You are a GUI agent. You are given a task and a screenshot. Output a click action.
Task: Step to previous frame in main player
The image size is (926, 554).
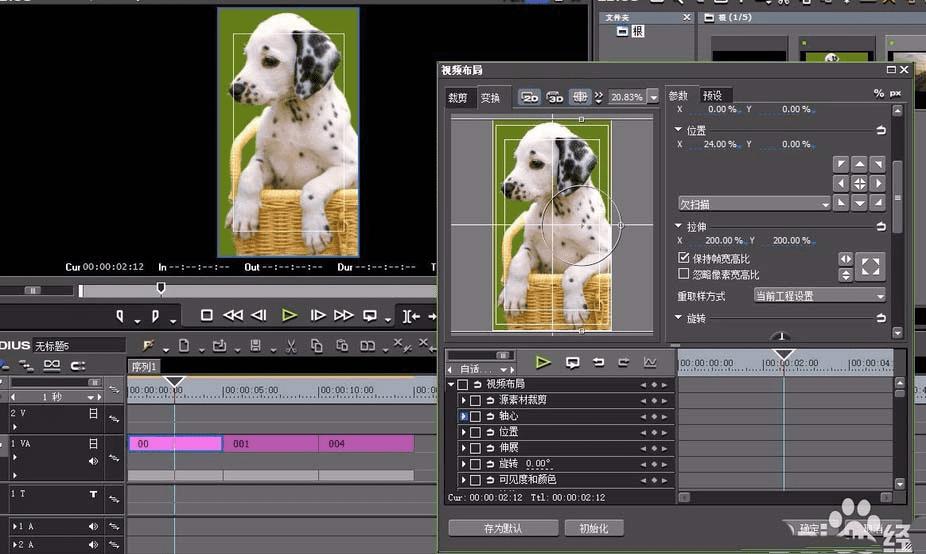click(x=259, y=315)
